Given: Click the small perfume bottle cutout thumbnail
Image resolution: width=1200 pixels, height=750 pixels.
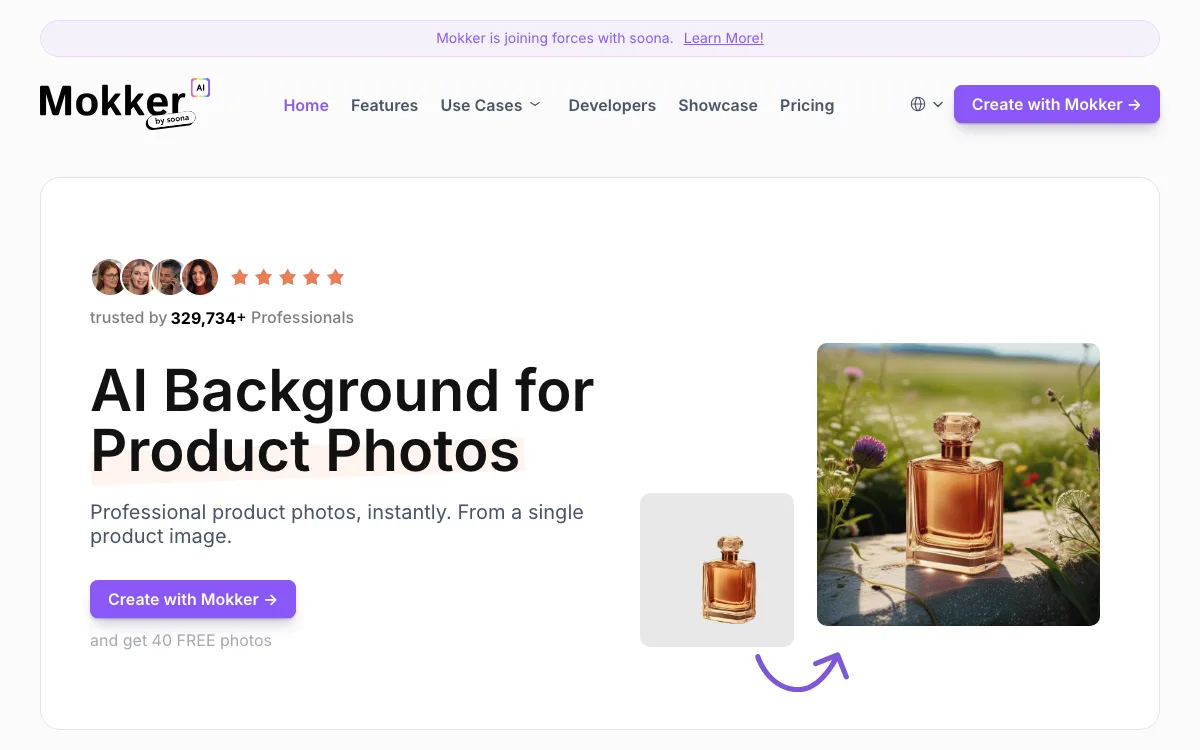Looking at the screenshot, I should point(717,570).
